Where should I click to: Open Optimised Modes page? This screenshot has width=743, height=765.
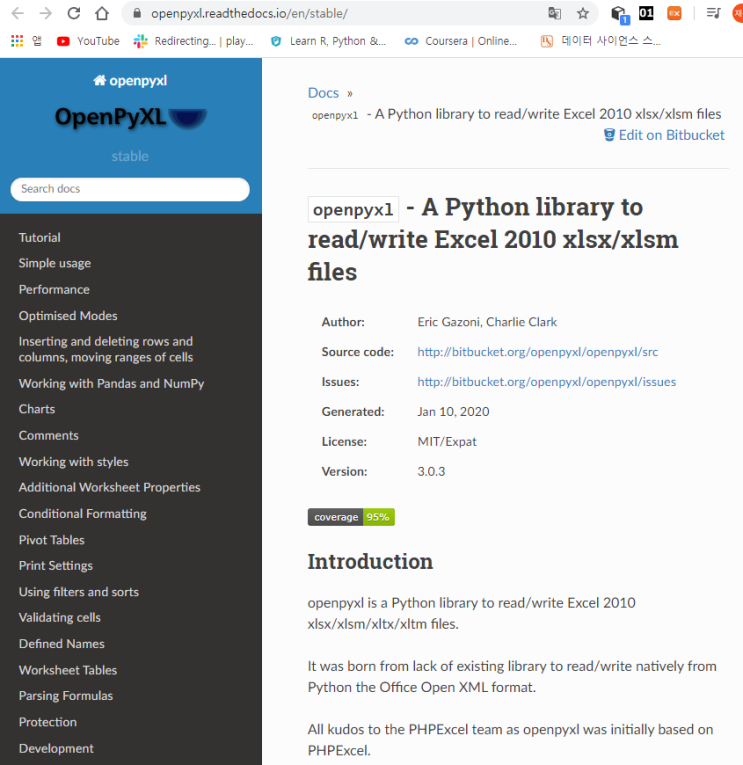68,316
